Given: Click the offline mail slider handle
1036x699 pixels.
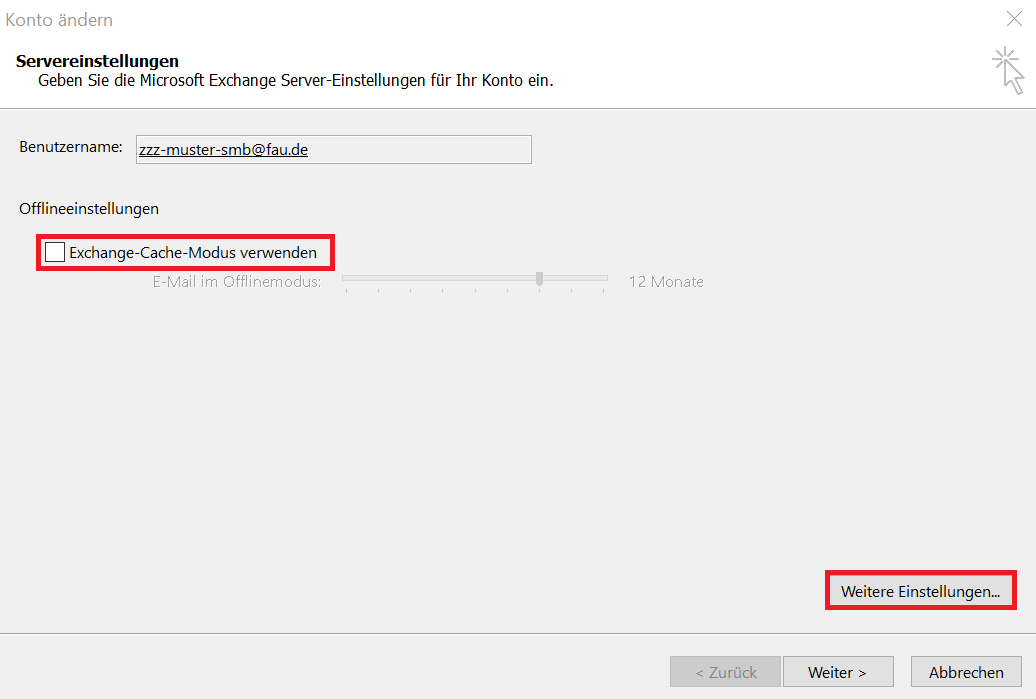Looking at the screenshot, I should (x=539, y=279).
